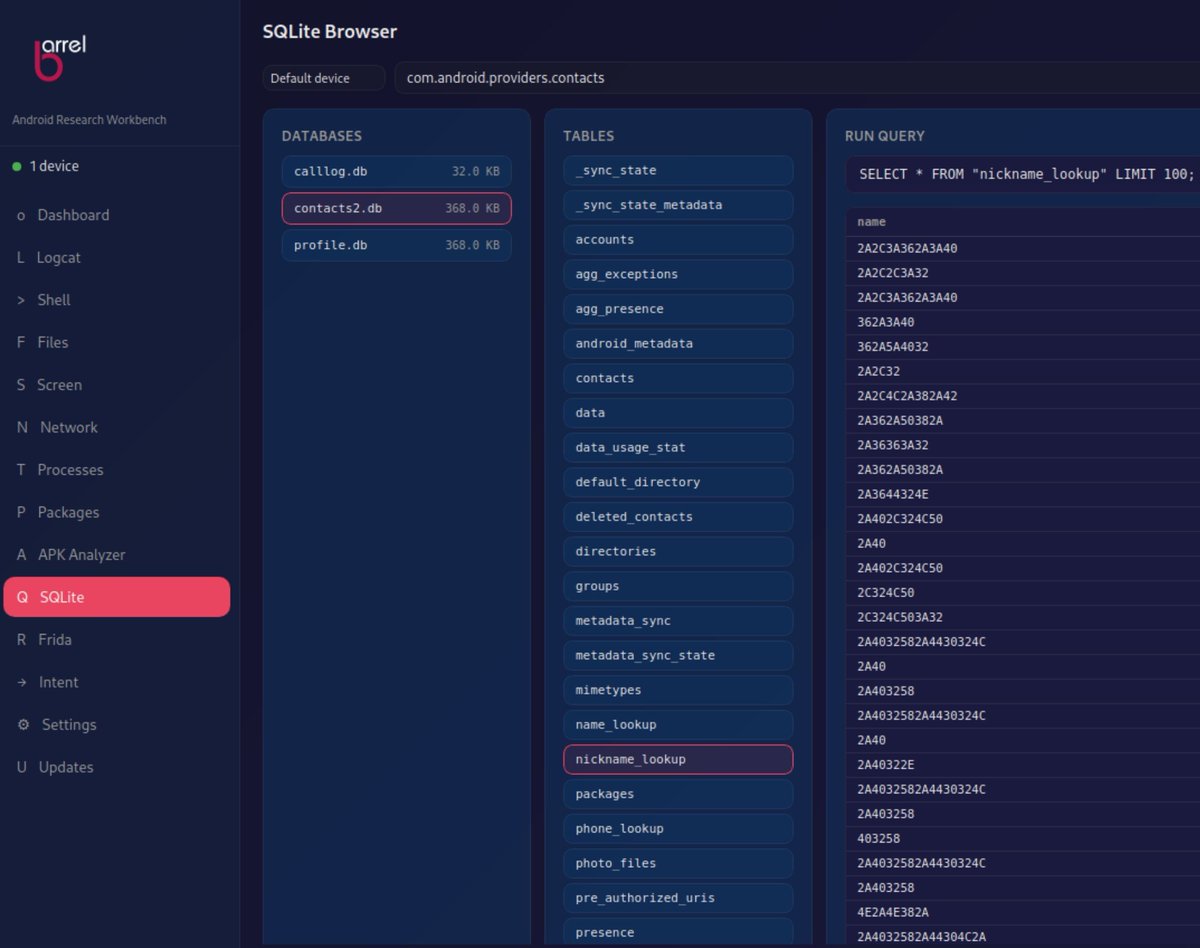
Task: Open the name_lookup table
Action: tap(678, 725)
